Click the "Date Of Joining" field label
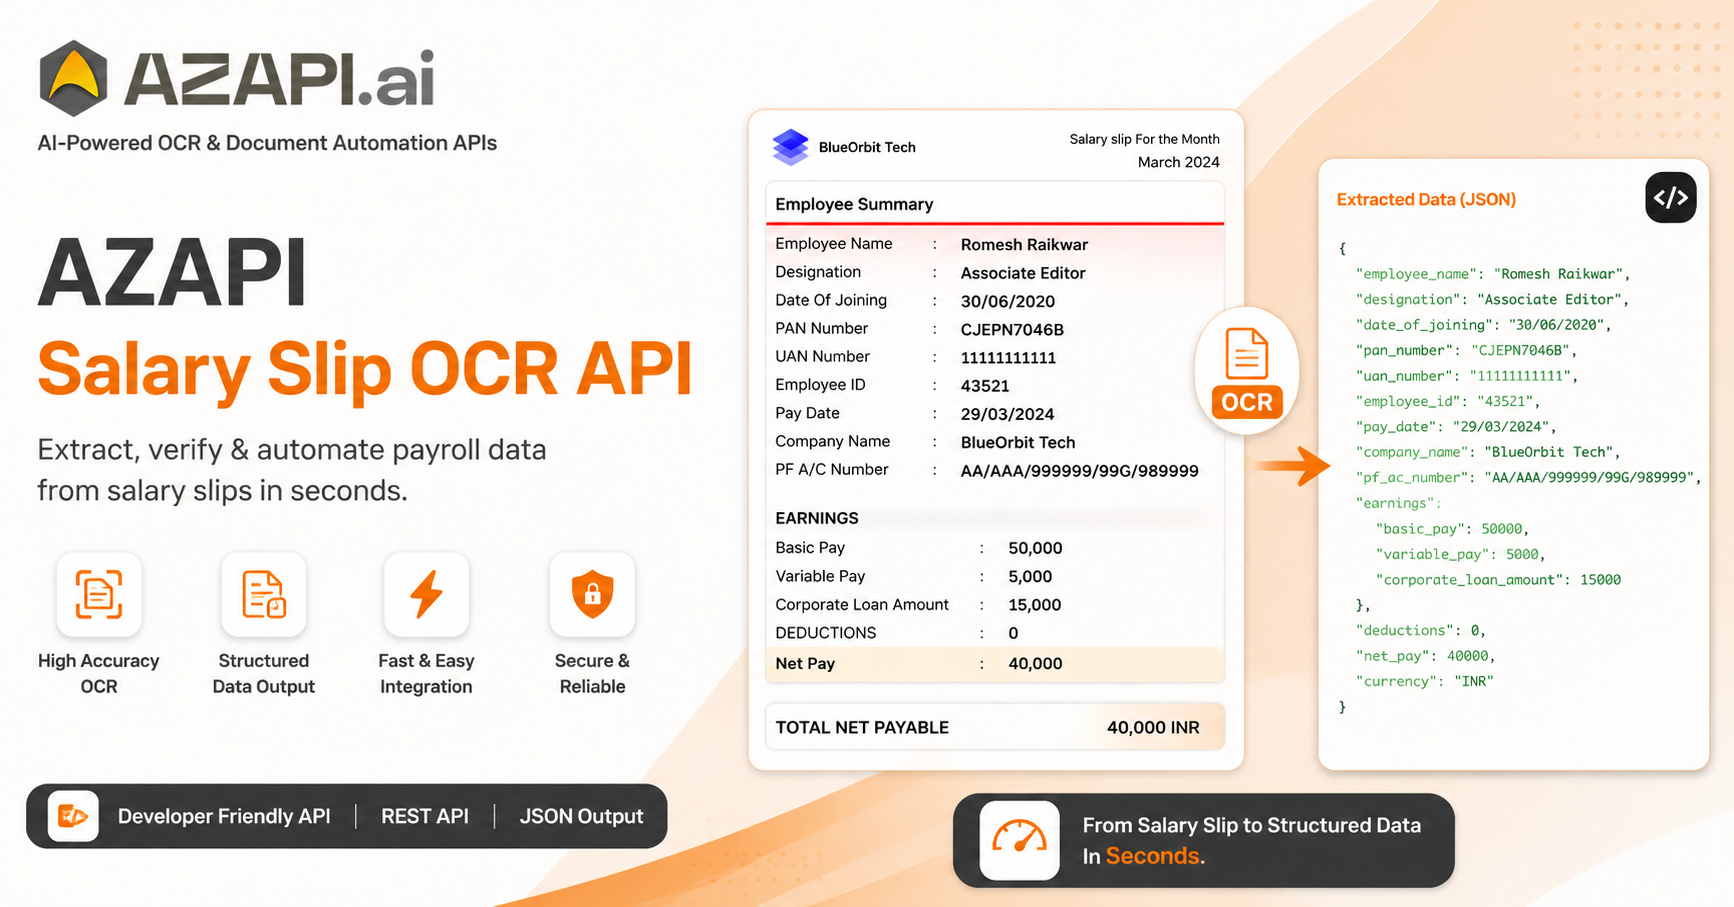Image resolution: width=1734 pixels, height=907 pixels. tap(831, 300)
